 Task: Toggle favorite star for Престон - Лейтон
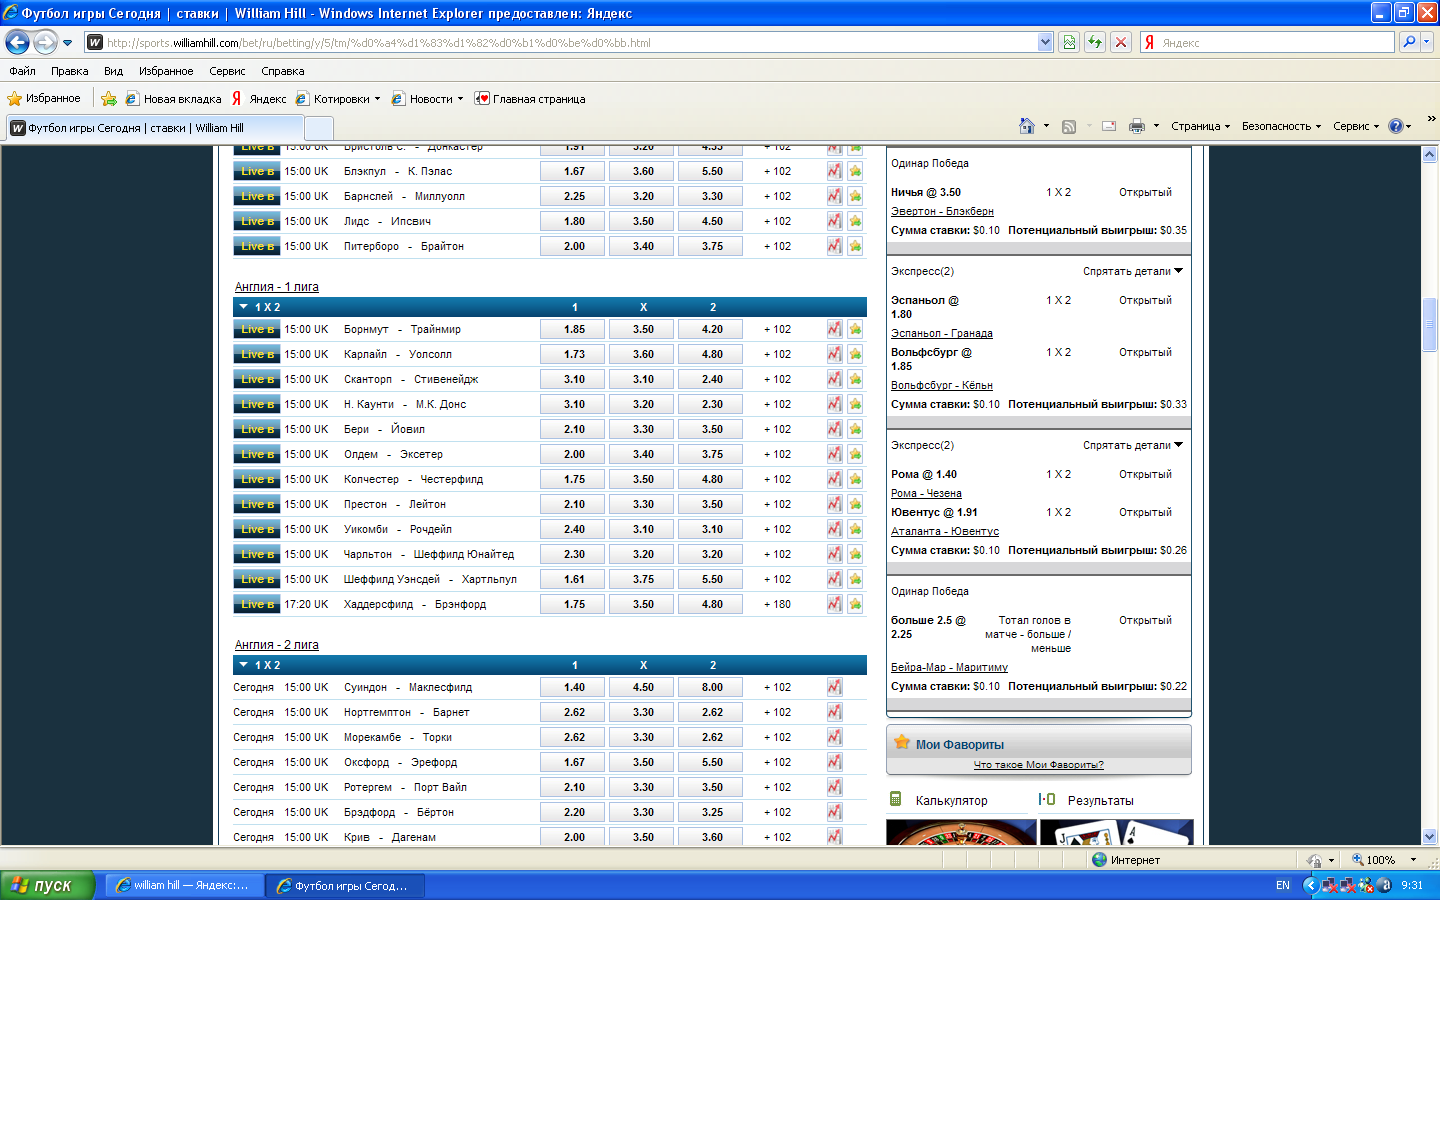click(x=855, y=504)
